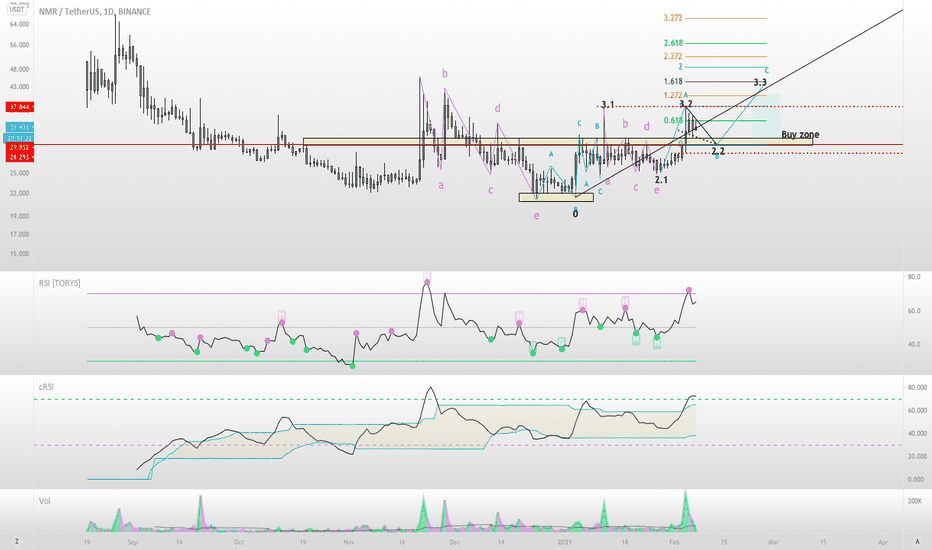Click the USDT currency button
This screenshot has height=550, width=932.
point(17,9)
